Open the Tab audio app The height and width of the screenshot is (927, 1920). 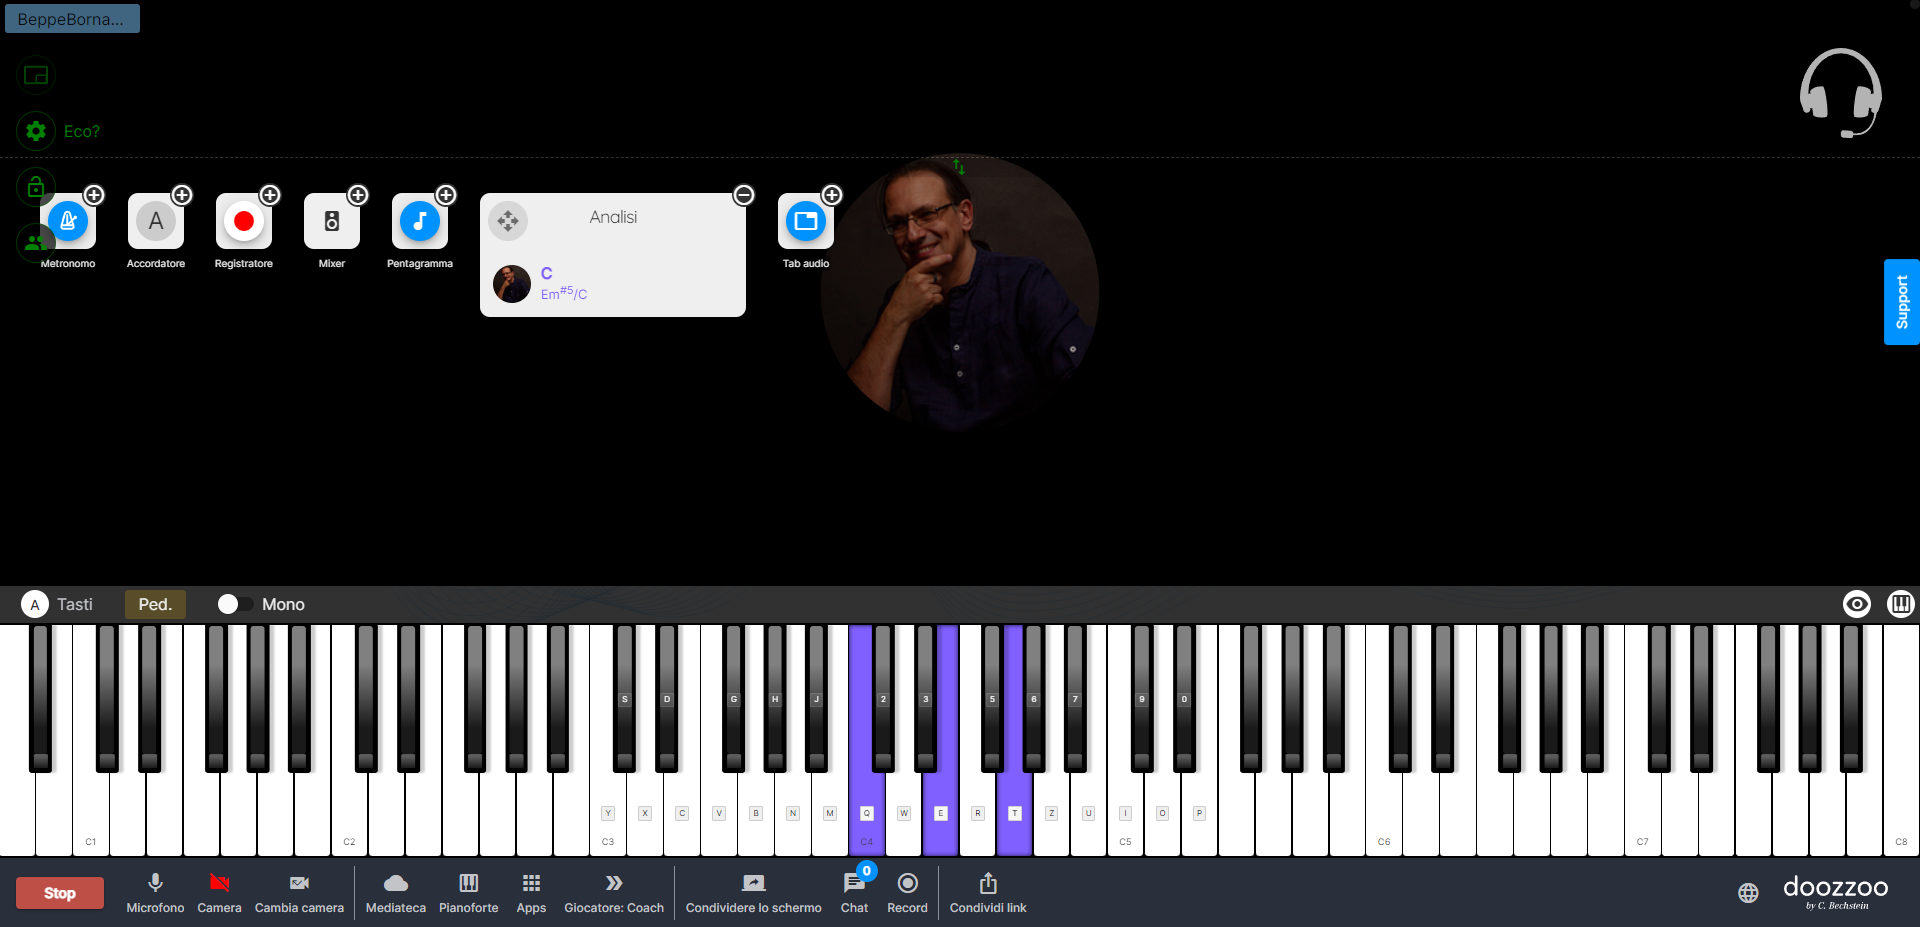(x=805, y=221)
